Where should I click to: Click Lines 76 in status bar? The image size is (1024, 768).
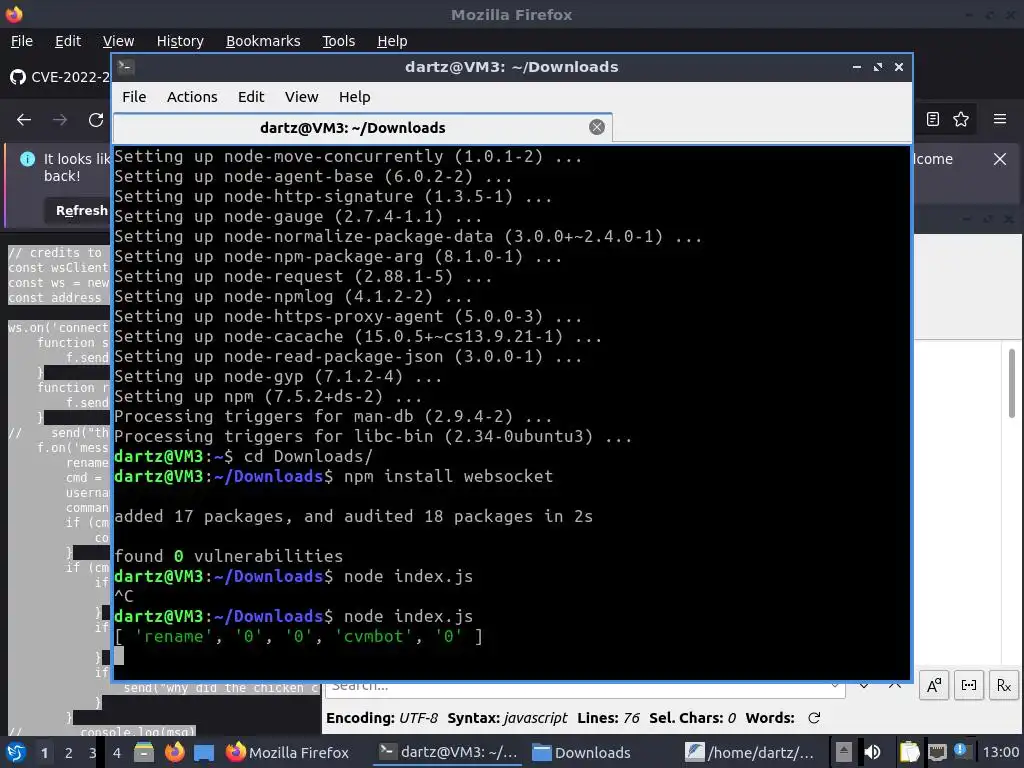tap(608, 718)
